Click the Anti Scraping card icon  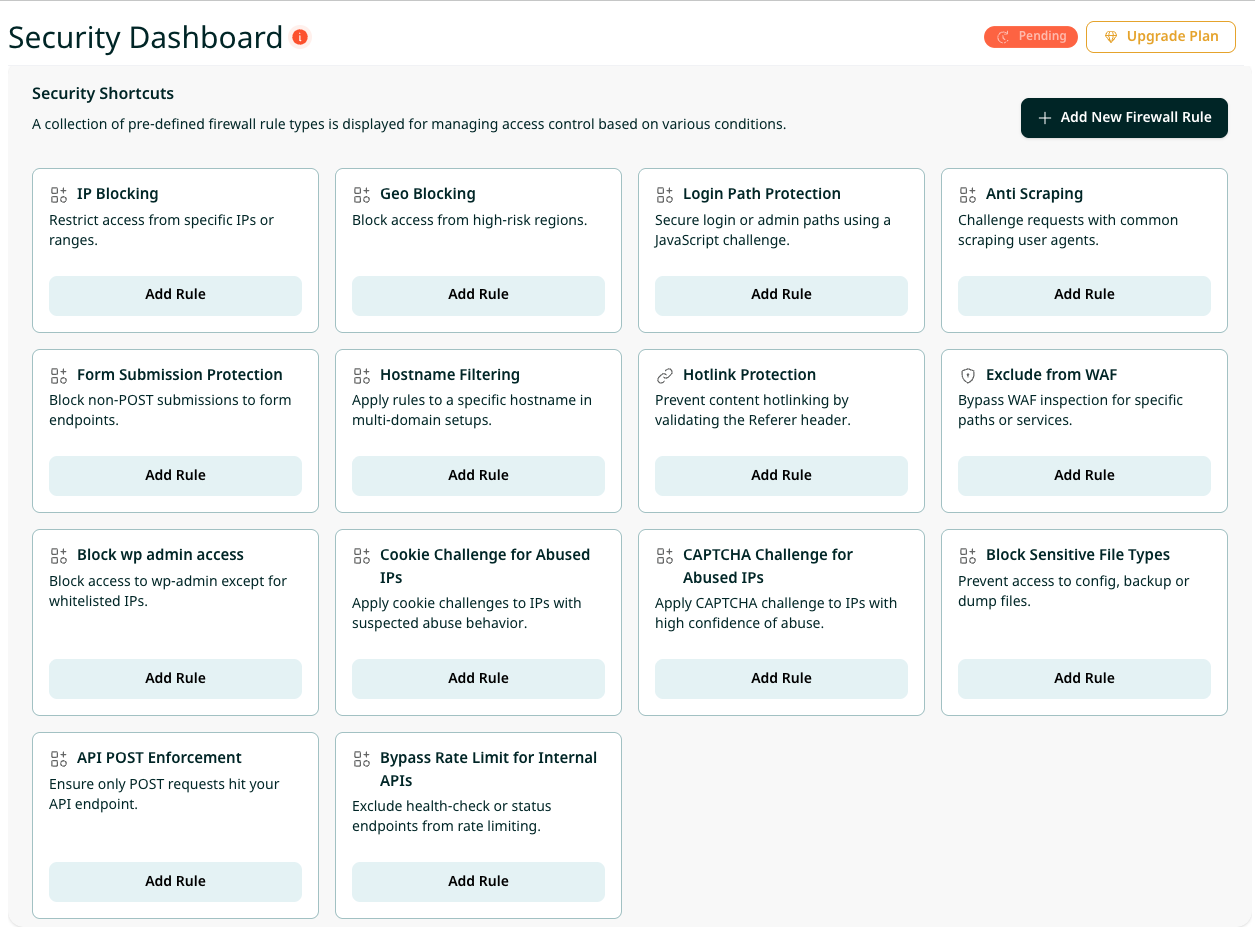tap(968, 194)
